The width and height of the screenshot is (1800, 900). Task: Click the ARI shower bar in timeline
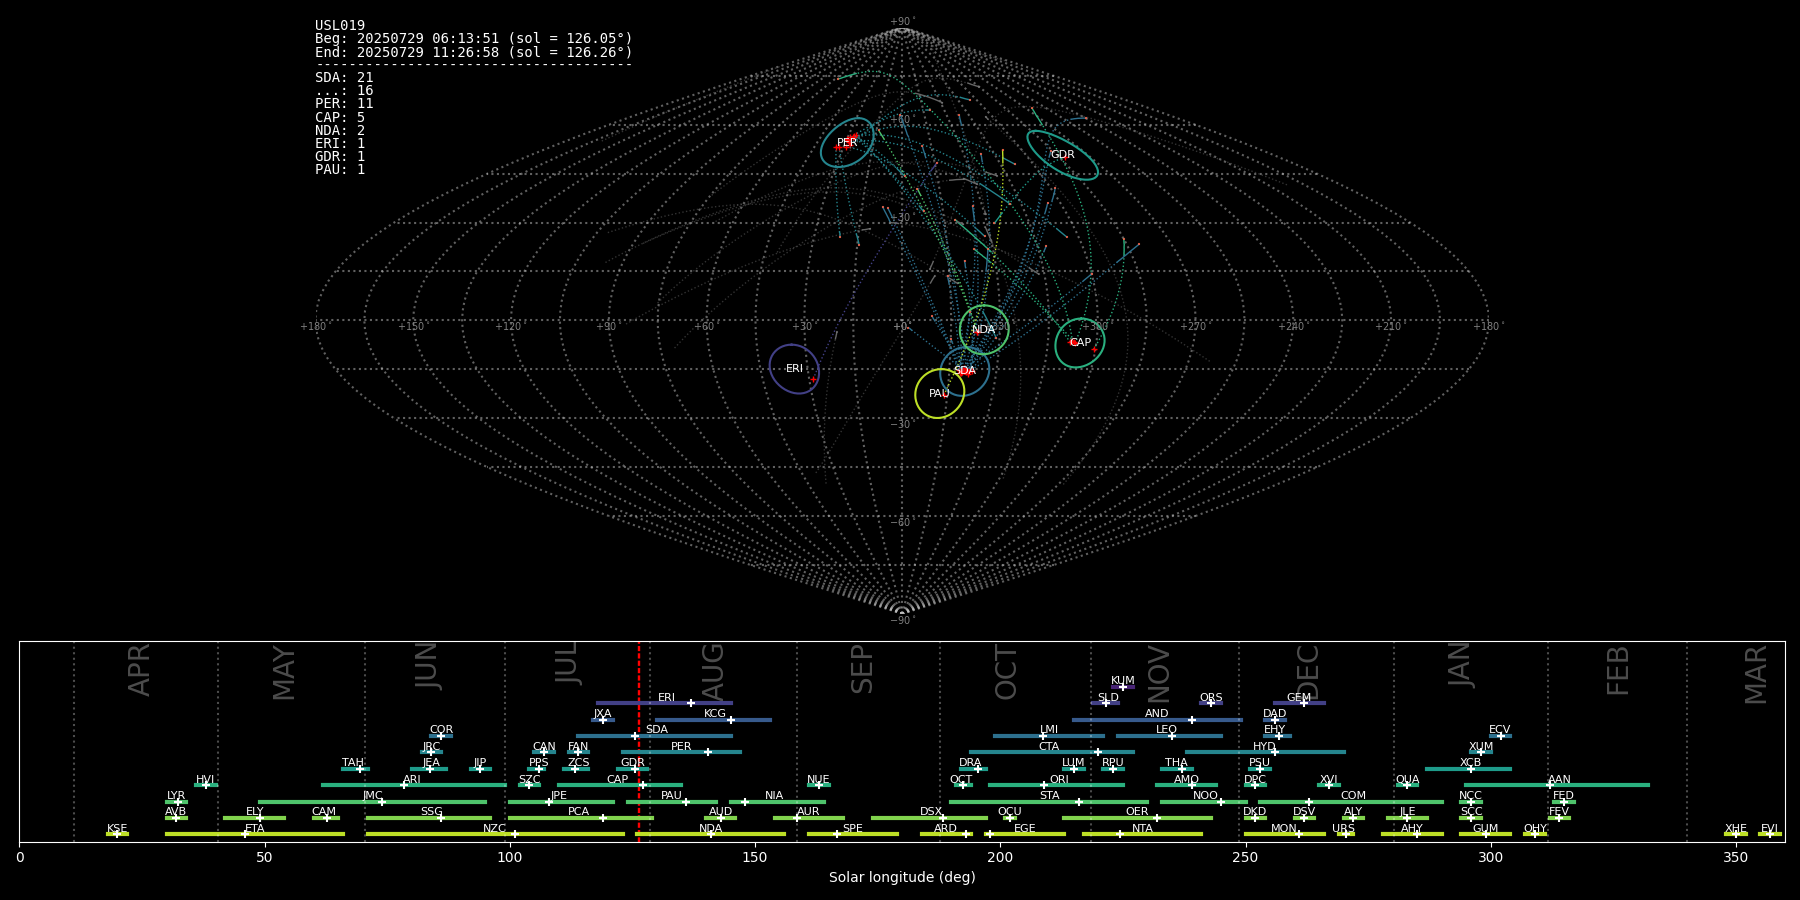click(413, 785)
